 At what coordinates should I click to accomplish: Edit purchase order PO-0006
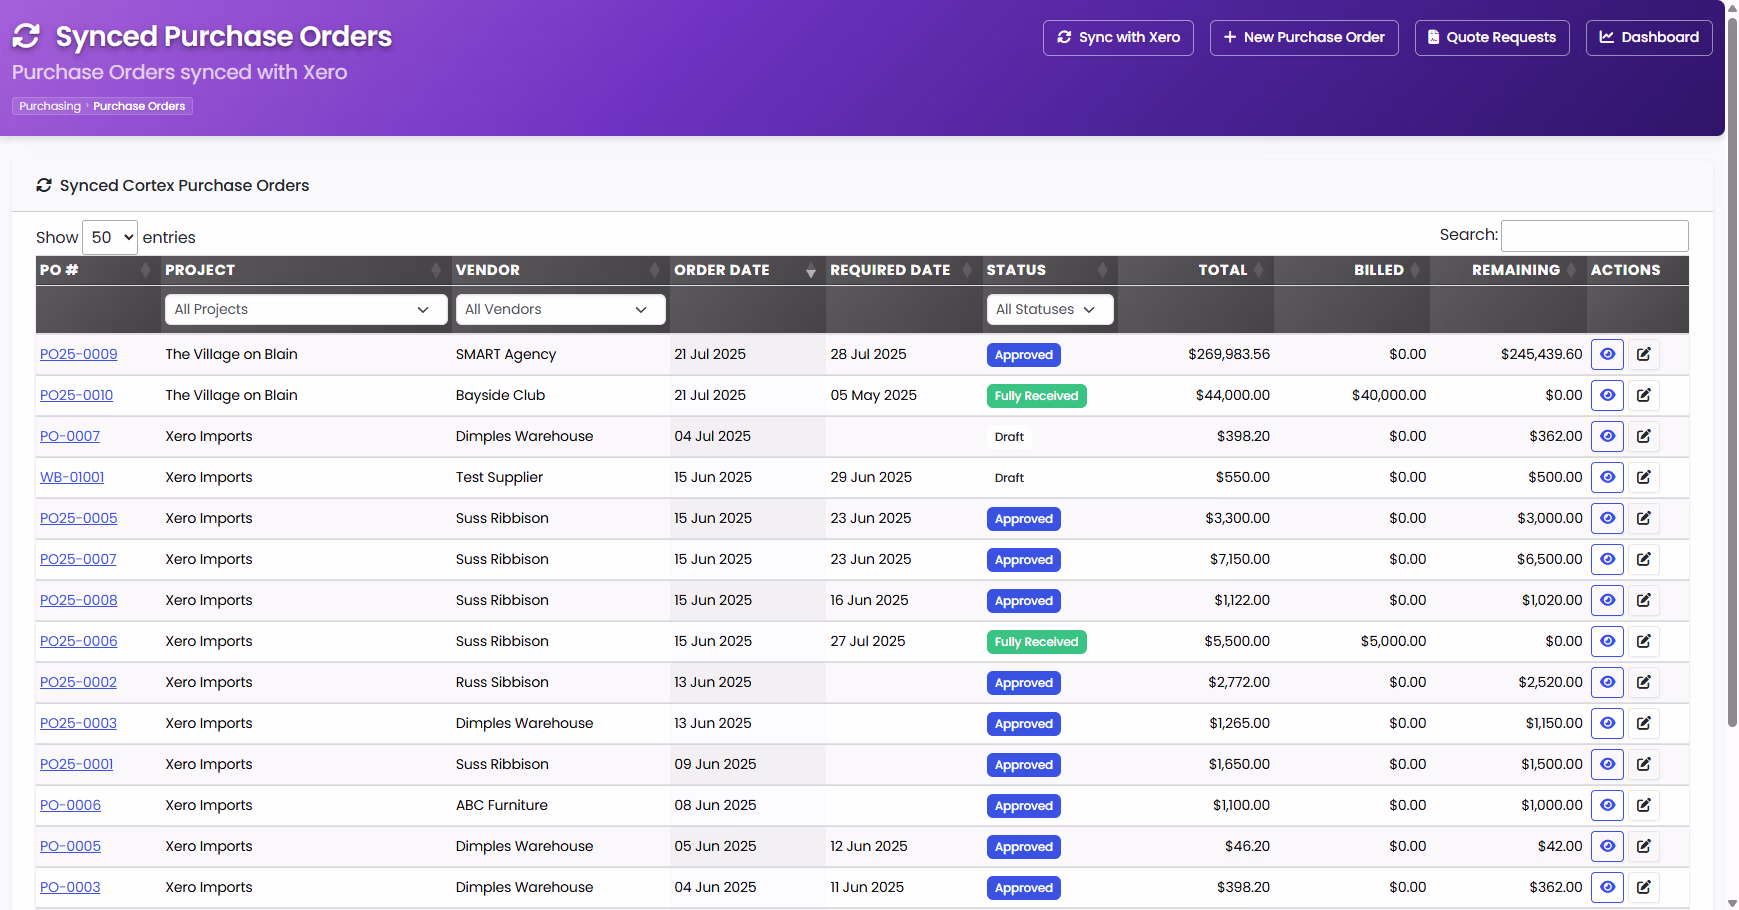1643,805
